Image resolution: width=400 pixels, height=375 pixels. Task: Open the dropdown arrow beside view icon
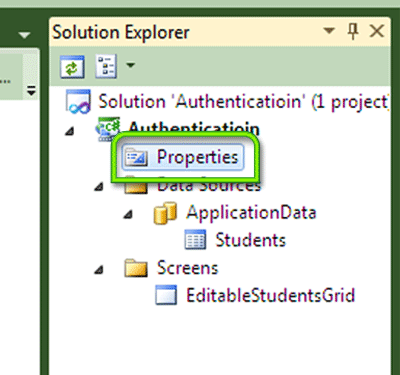pos(130,65)
